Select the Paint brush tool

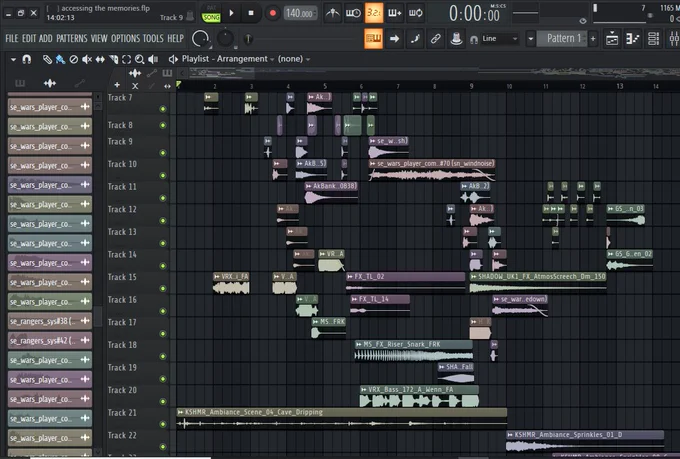(x=60, y=59)
